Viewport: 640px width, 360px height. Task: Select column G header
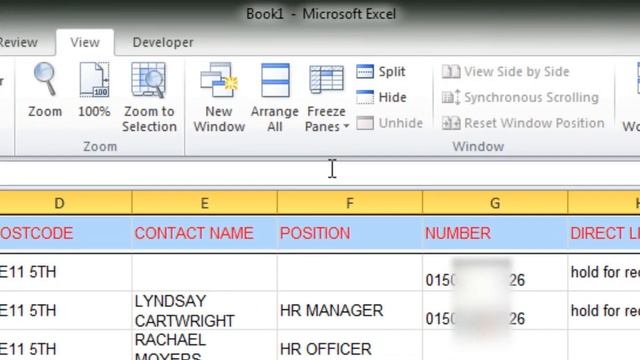coord(495,203)
